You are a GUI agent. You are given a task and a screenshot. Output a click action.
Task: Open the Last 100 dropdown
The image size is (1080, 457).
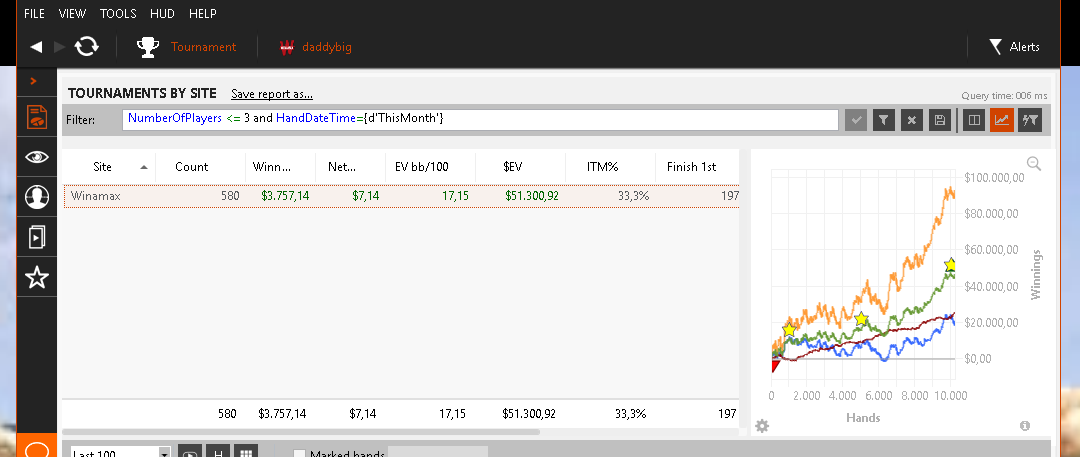point(121,452)
